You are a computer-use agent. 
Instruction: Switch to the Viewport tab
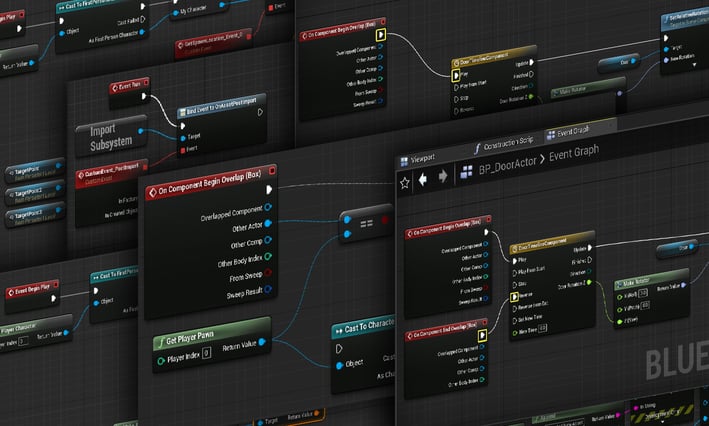[x=417, y=159]
